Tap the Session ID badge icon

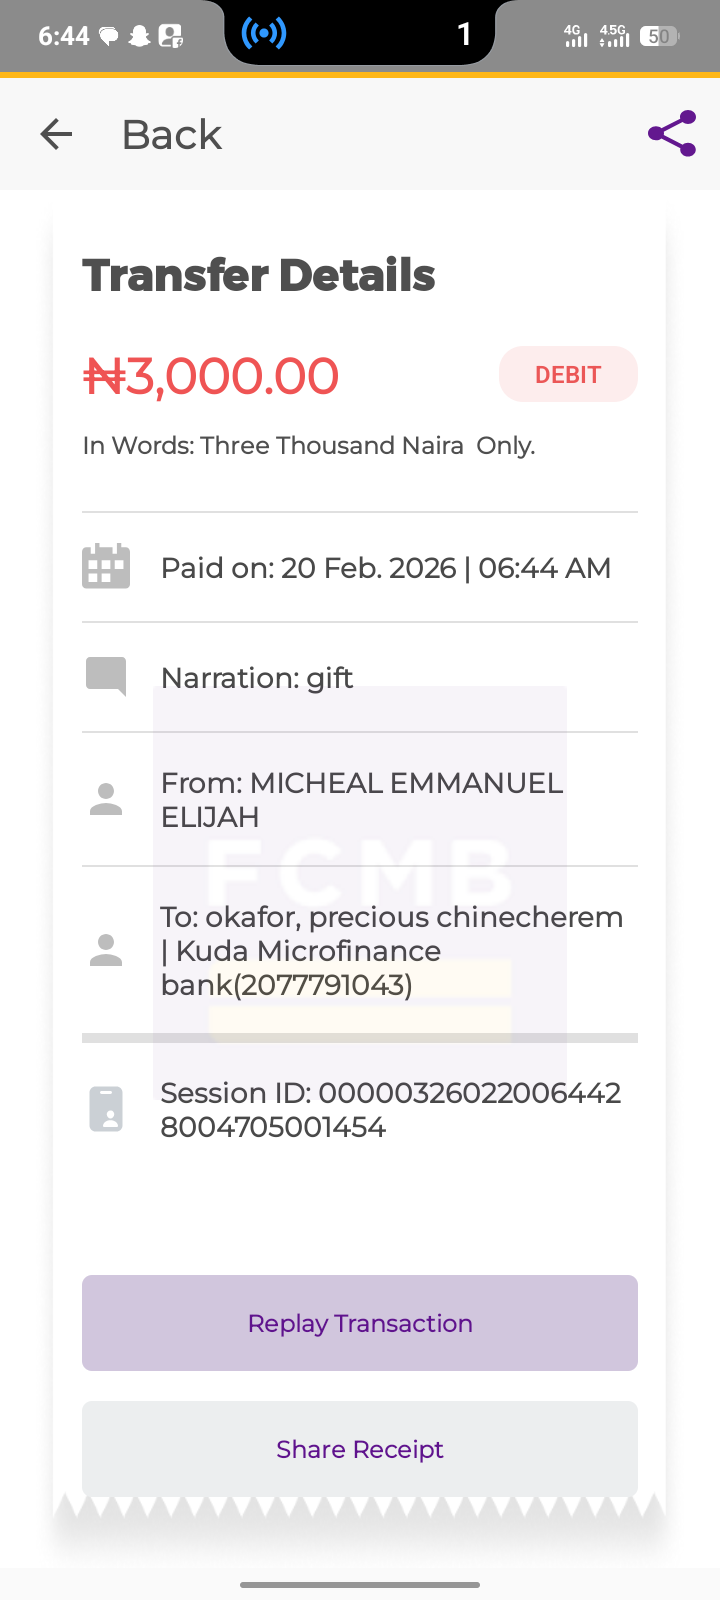pos(106,1109)
